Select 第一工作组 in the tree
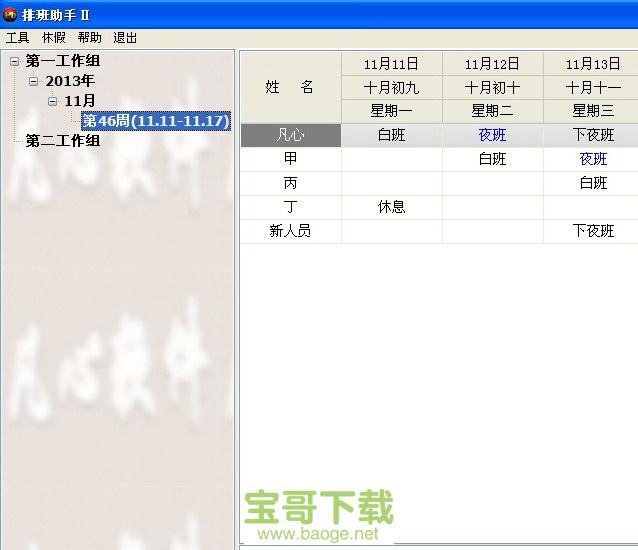Screen dimensions: 638x550 (63, 61)
